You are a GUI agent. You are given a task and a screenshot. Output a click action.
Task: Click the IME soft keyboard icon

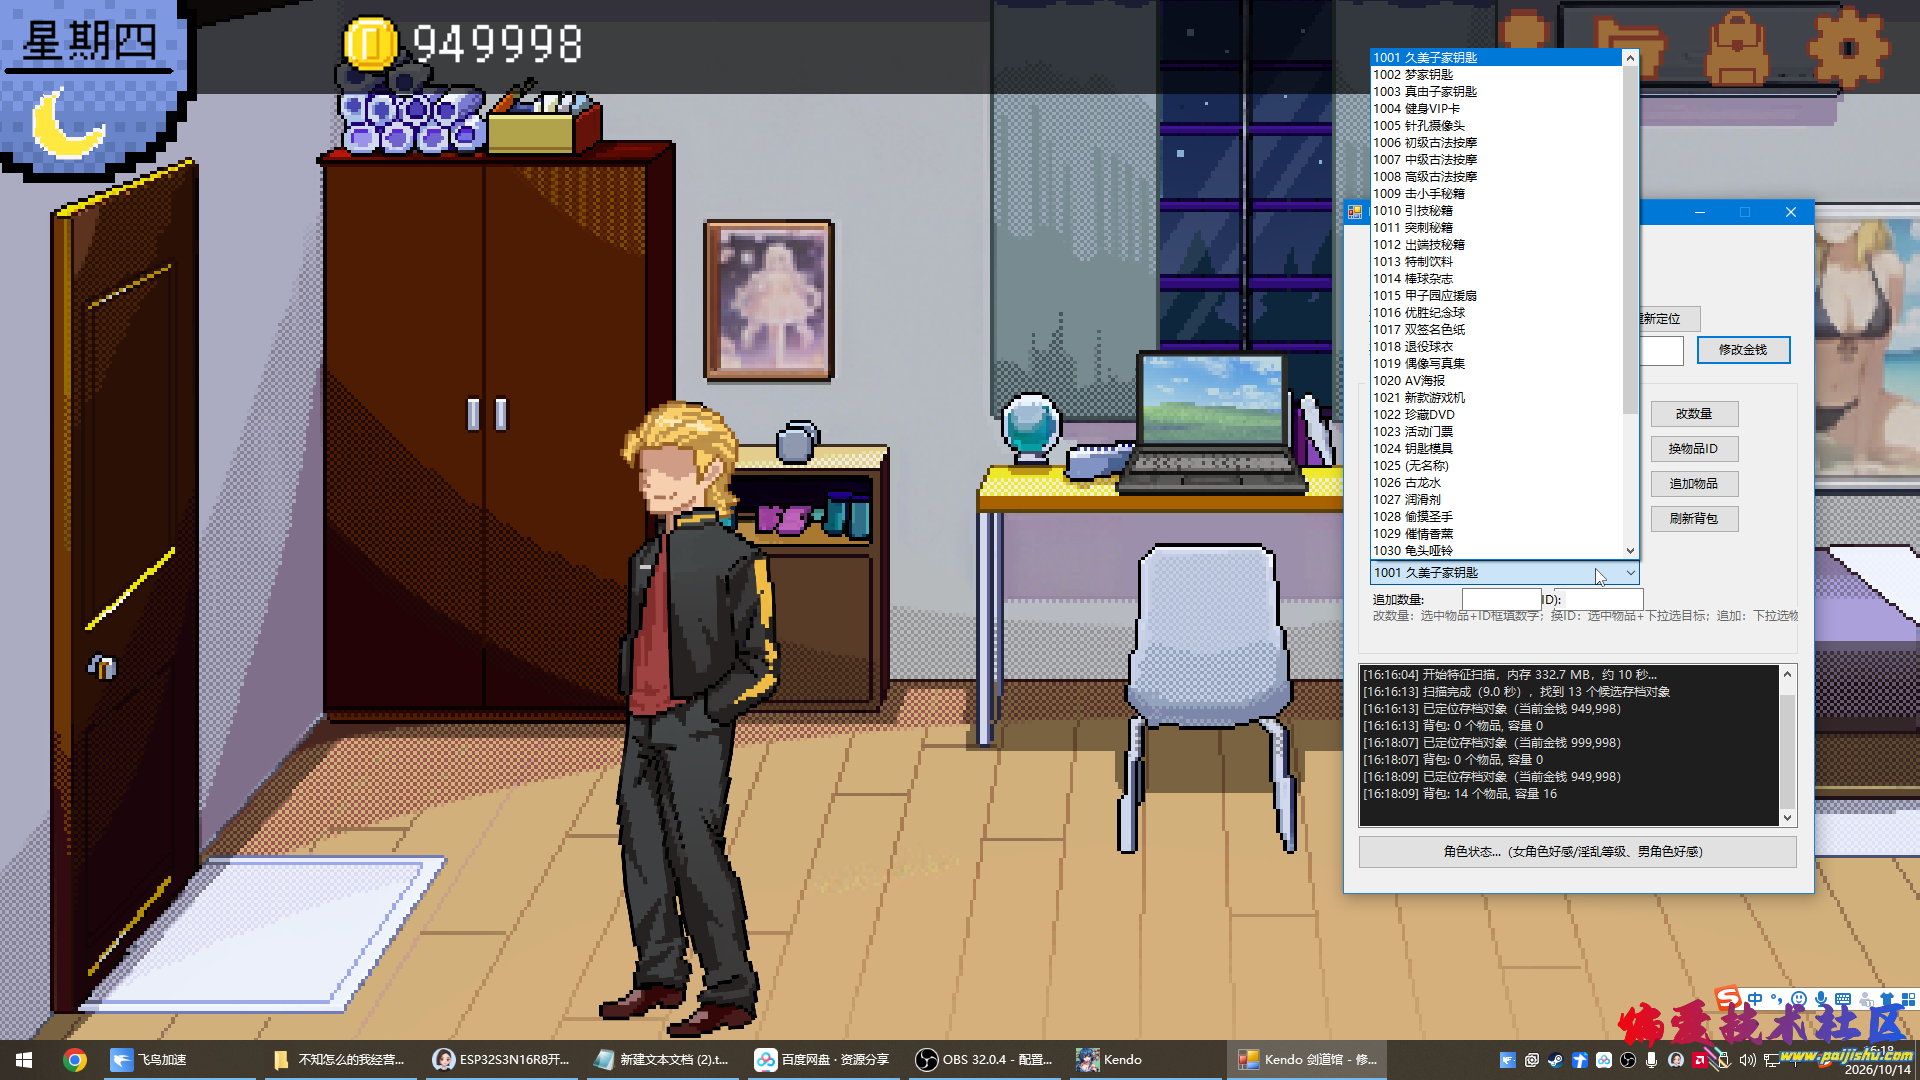(x=1843, y=998)
